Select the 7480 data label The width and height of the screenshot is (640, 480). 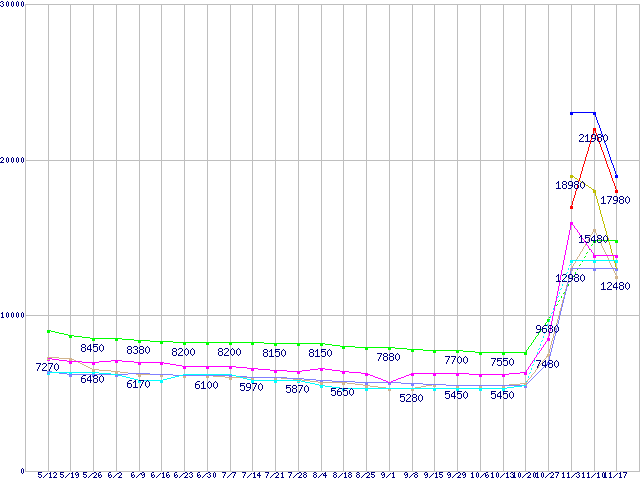pyautogui.click(x=547, y=365)
